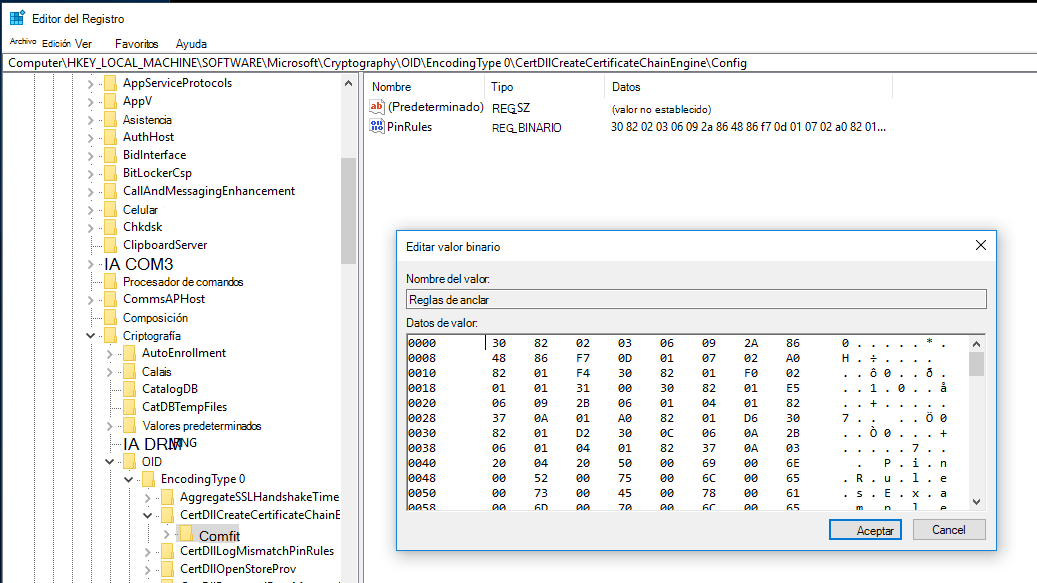The height and width of the screenshot is (583, 1037).
Task: Select the AppV folder icon
Action: tap(111, 101)
